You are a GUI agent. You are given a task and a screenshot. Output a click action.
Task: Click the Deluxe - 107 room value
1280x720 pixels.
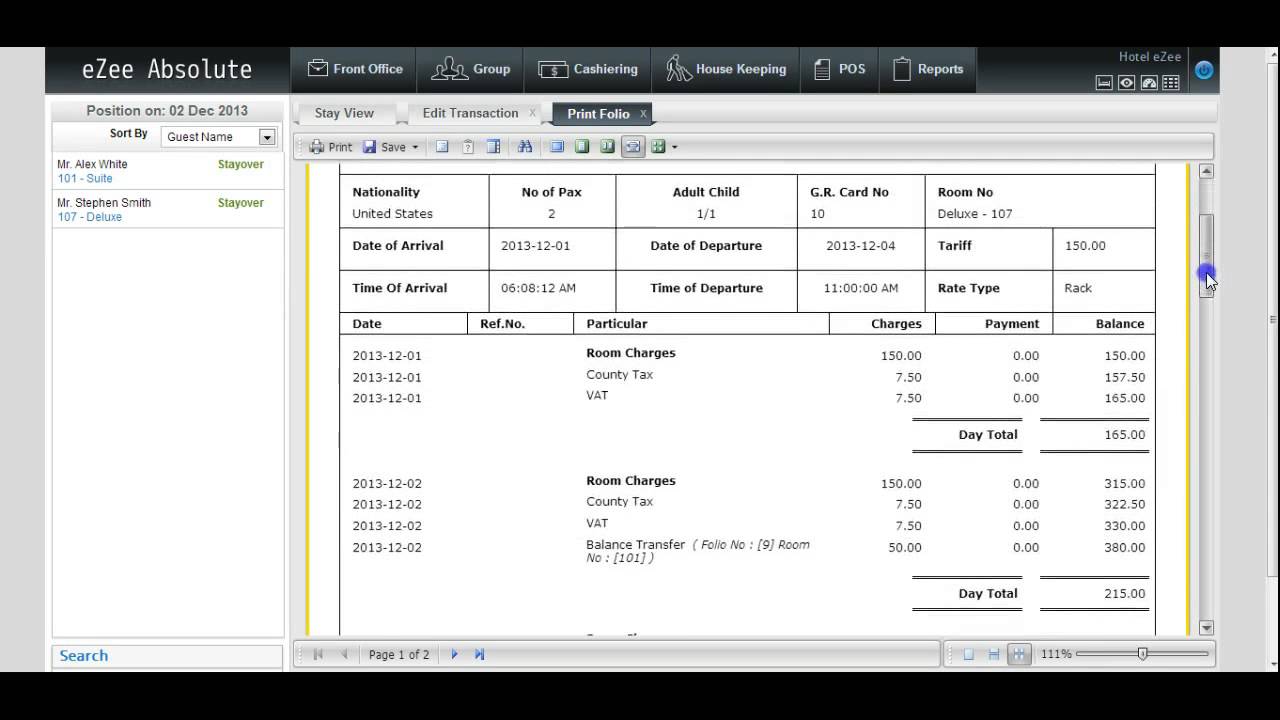pyautogui.click(x=975, y=214)
